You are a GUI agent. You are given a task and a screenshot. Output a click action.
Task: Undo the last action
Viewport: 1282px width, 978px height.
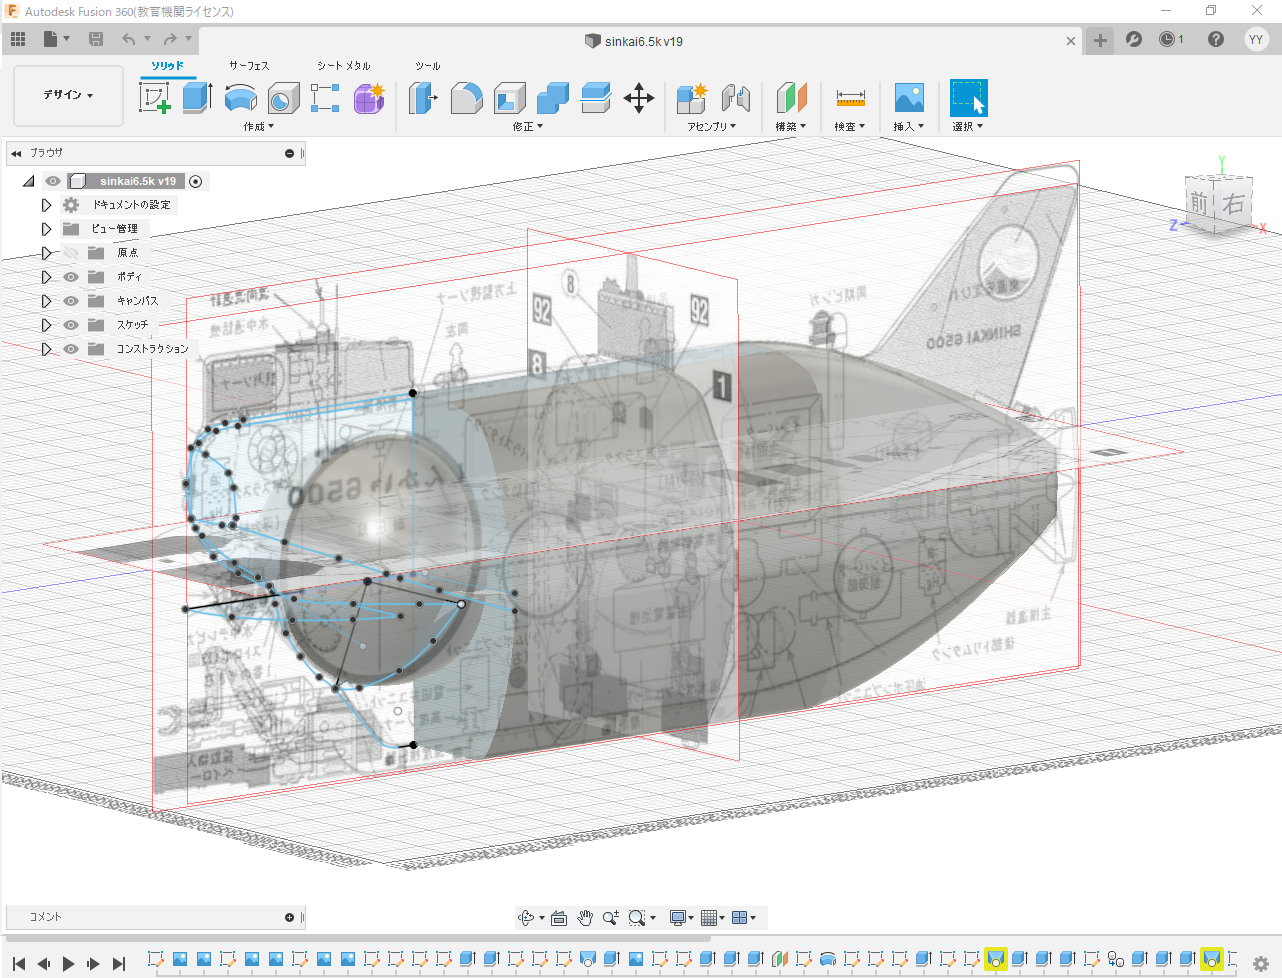point(129,39)
